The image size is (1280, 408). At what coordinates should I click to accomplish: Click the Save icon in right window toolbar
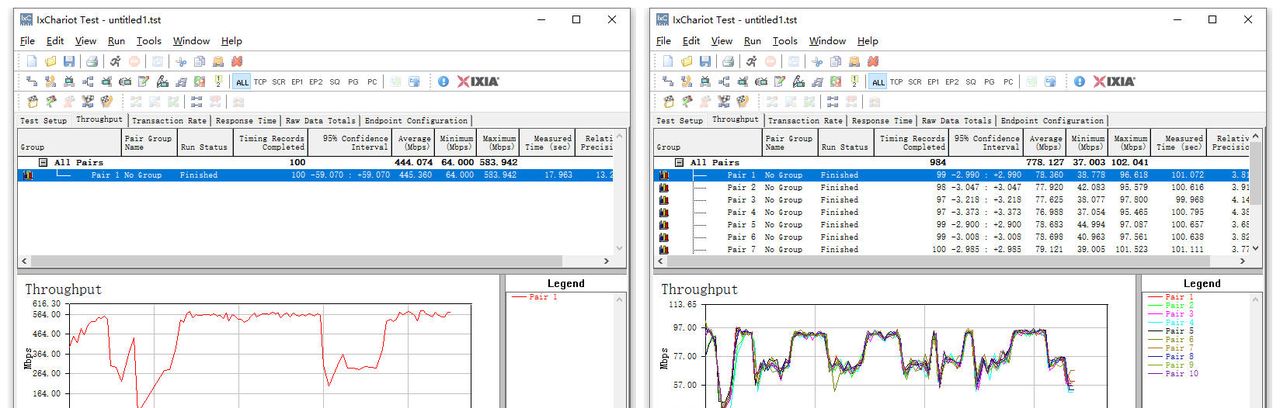pos(705,61)
